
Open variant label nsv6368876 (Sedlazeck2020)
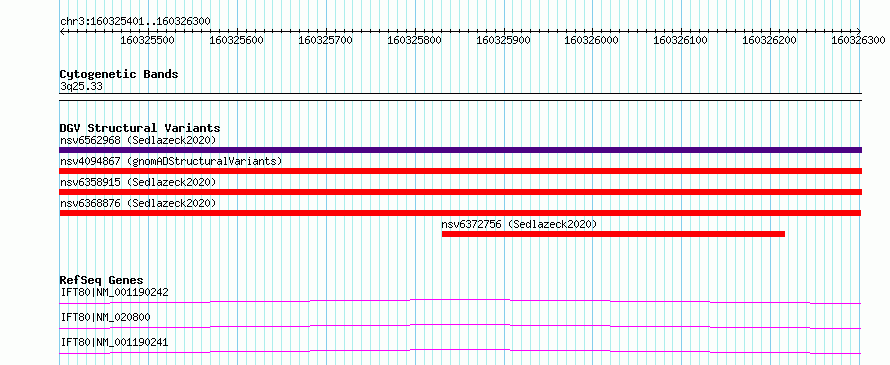click(x=138, y=203)
